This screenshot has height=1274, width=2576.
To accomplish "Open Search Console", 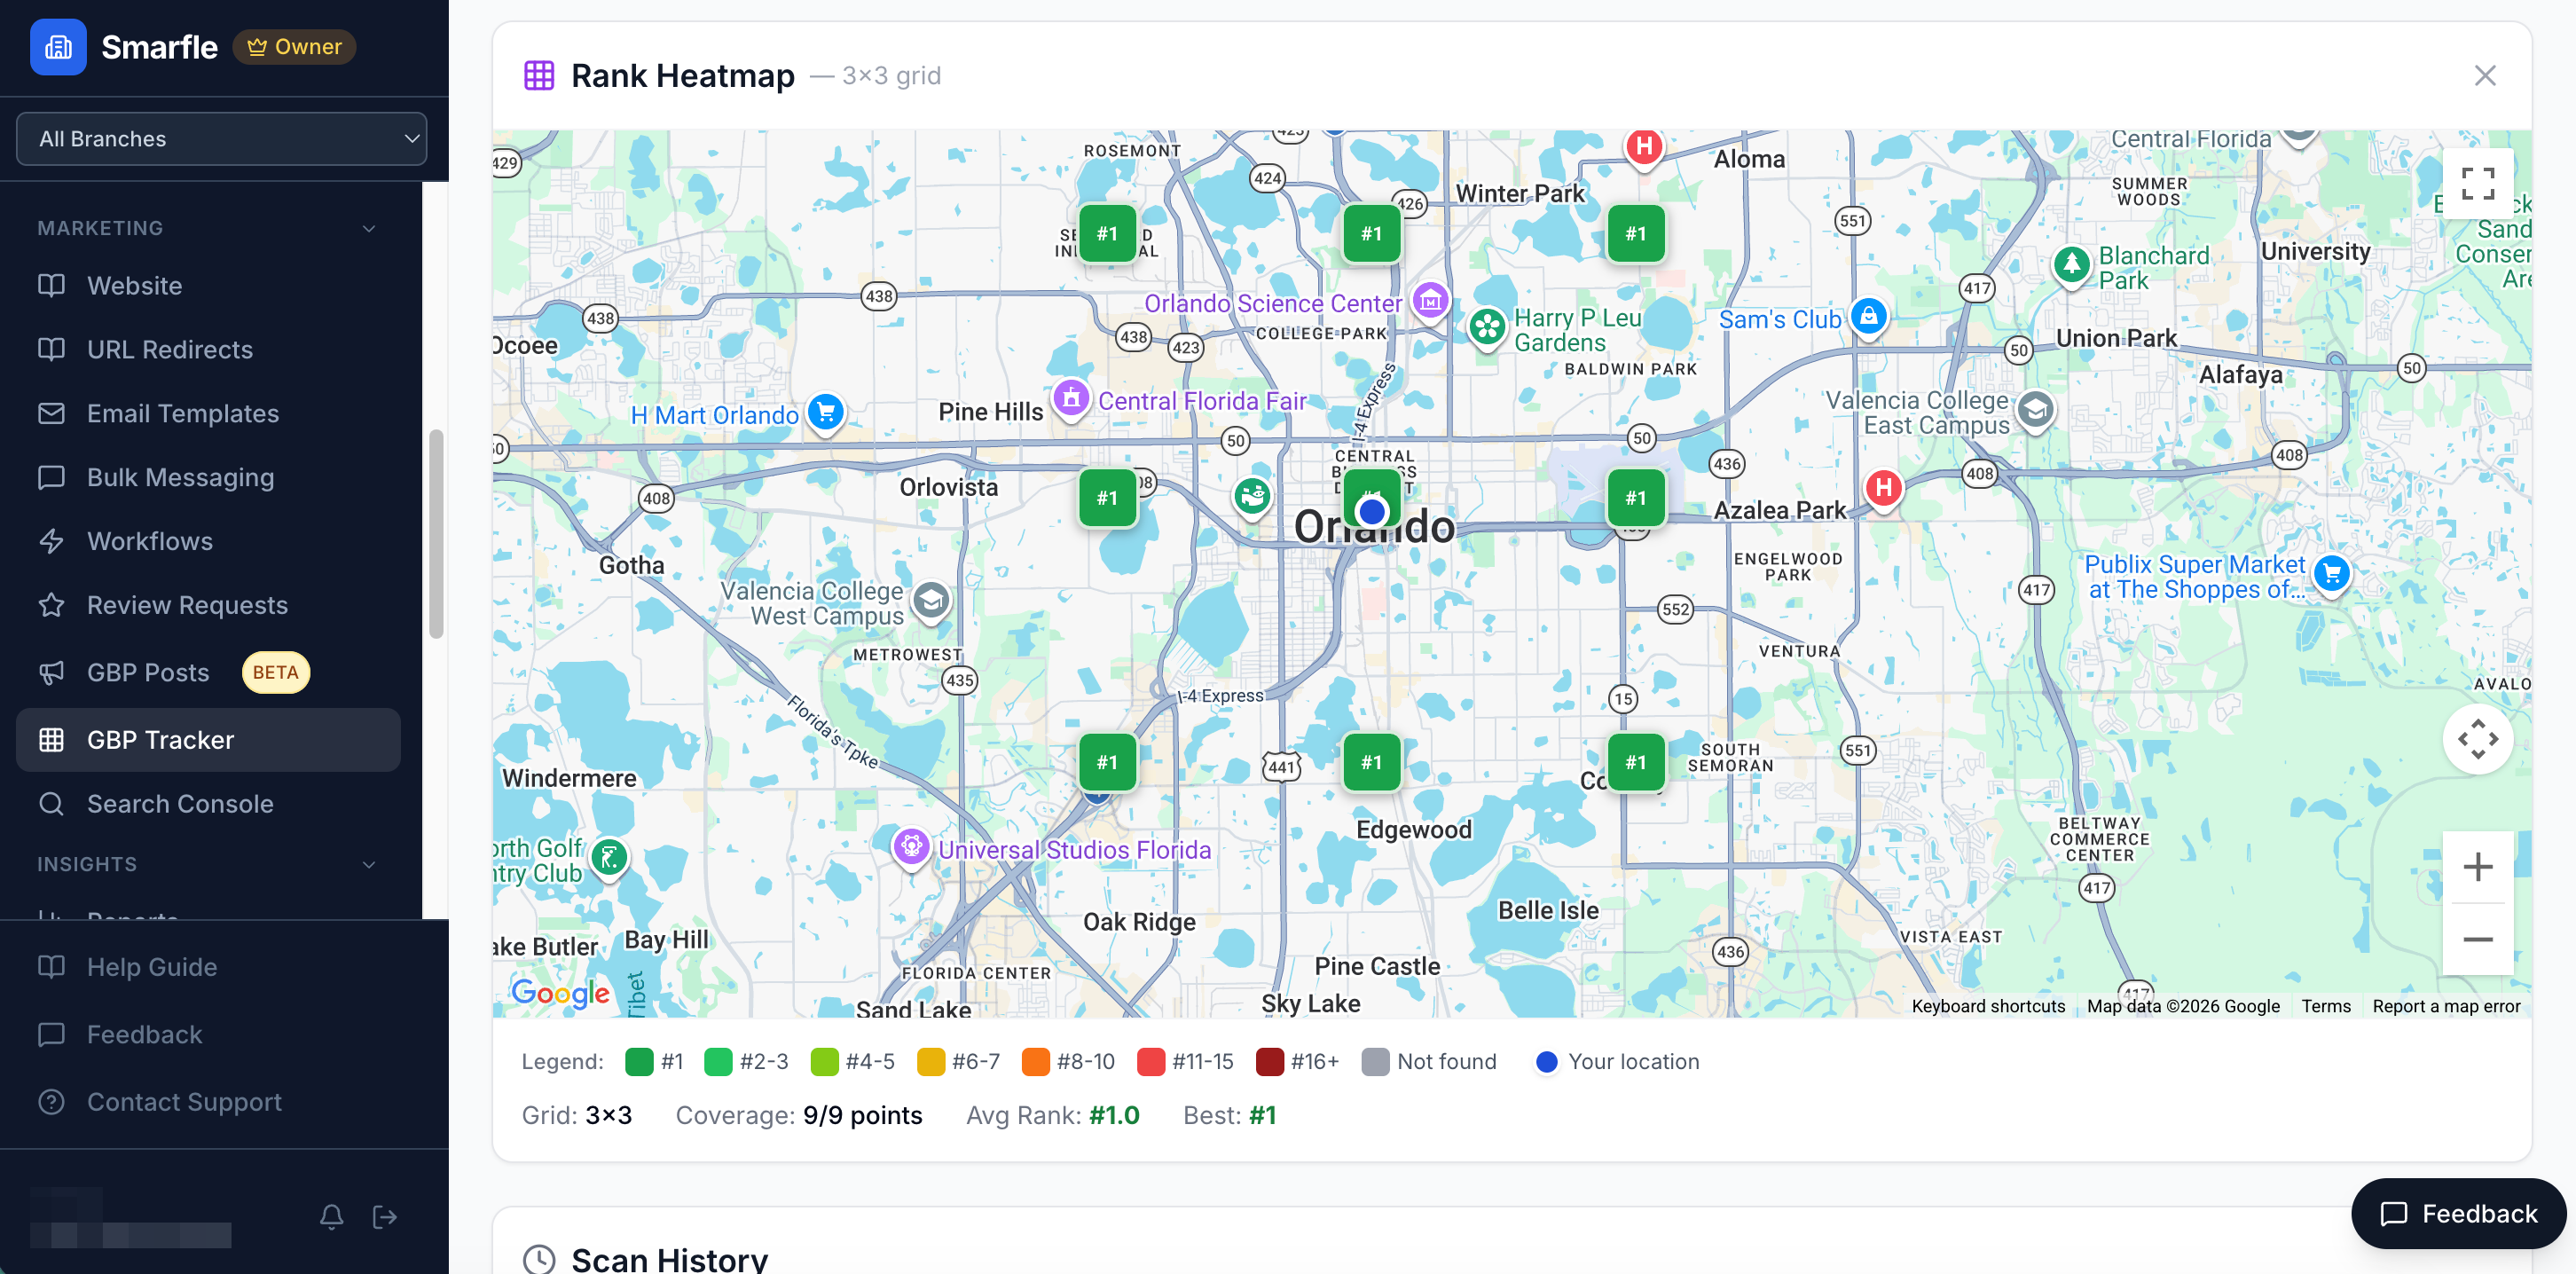I will tap(208, 804).
